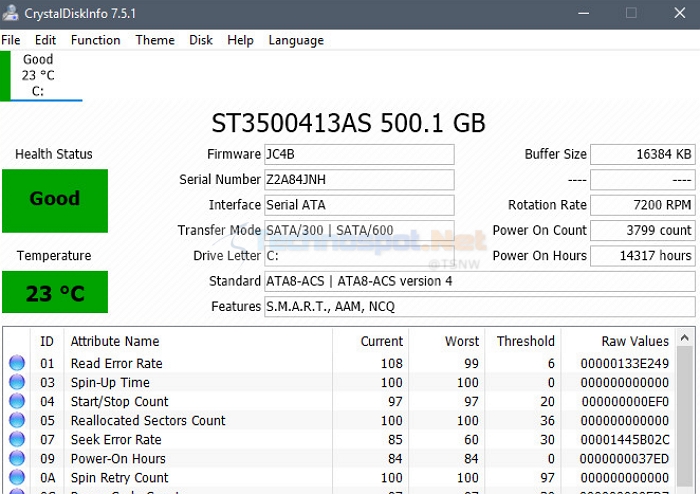Minimize the CrystalDiskInfo window
This screenshot has height=494, width=700.
point(583,13)
